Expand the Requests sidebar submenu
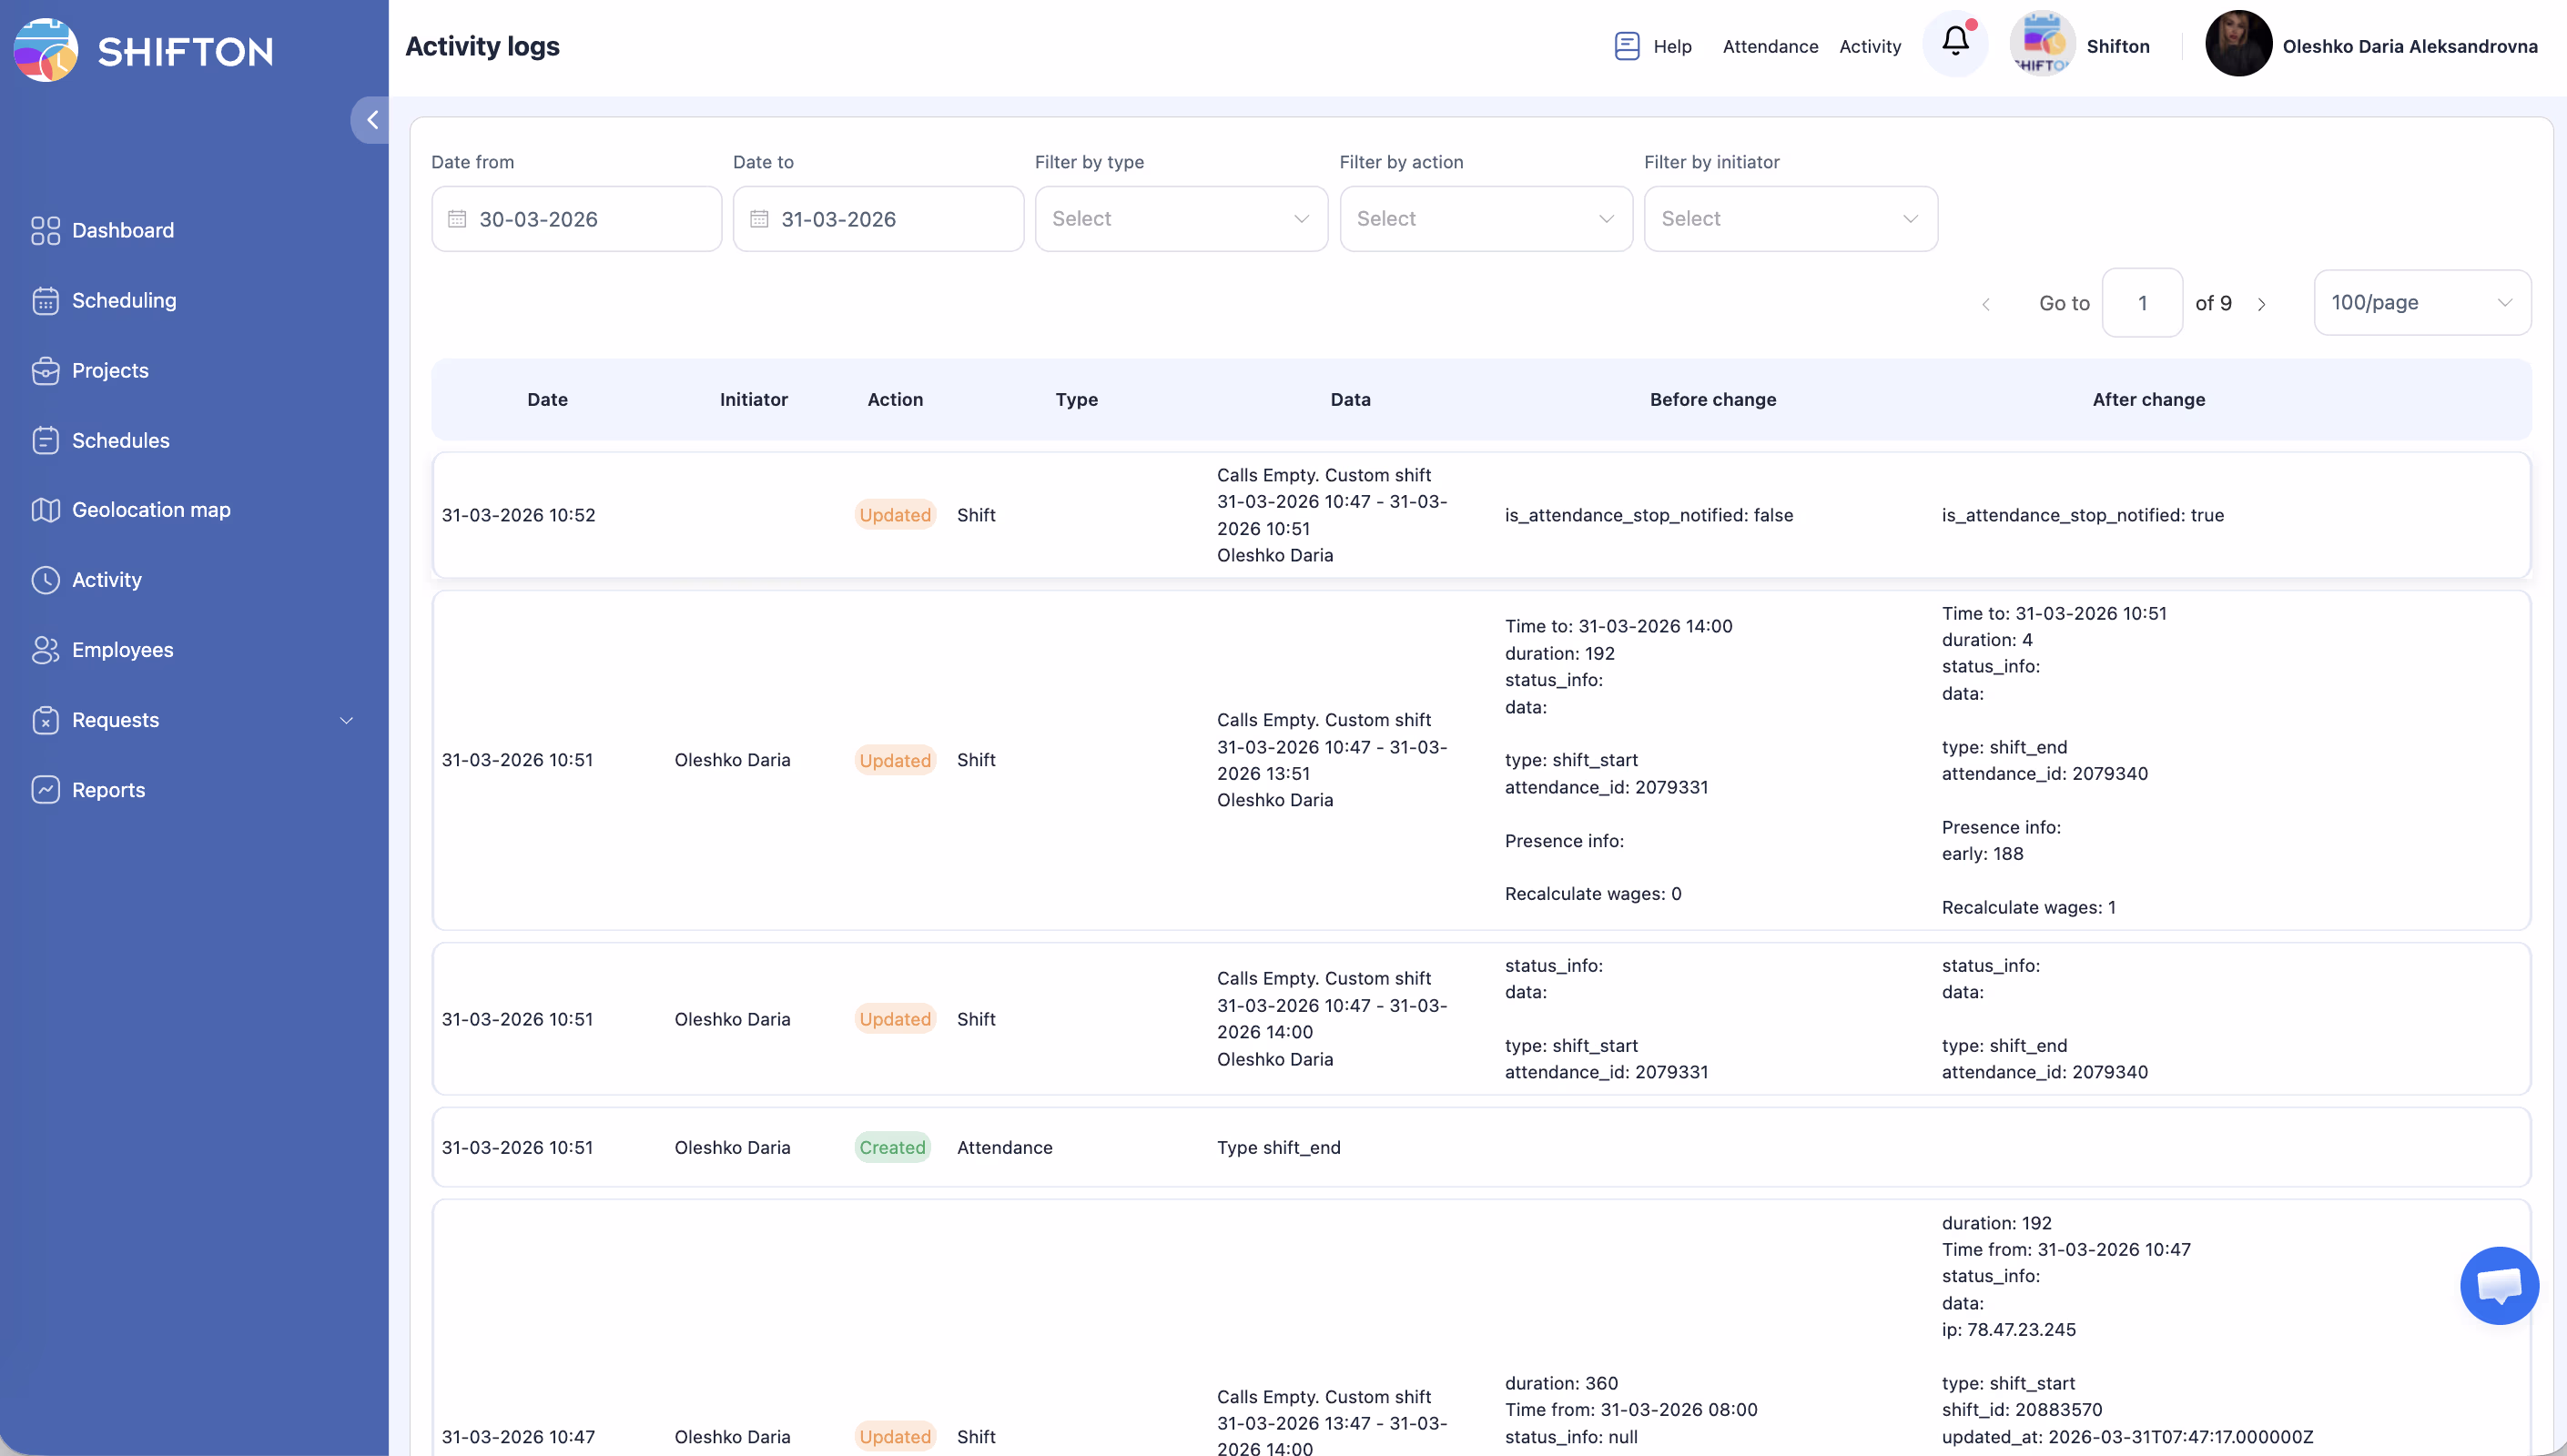This screenshot has width=2567, height=1456. [x=345, y=720]
